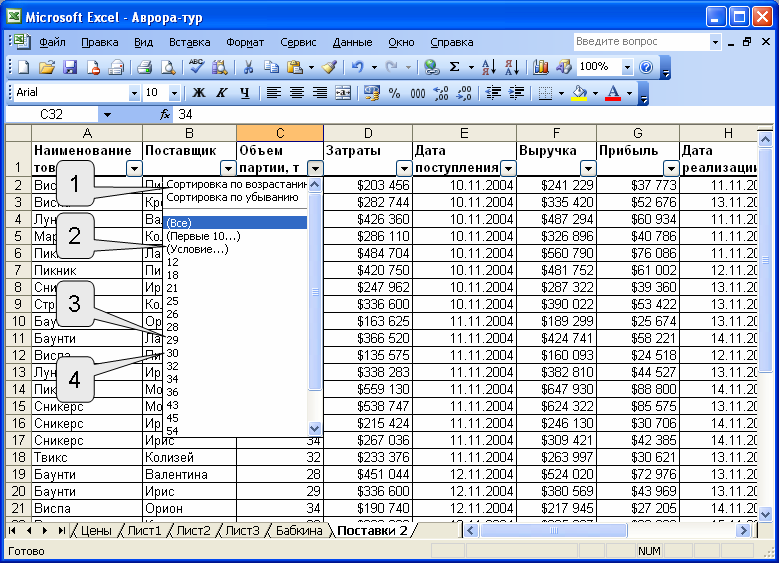Open the Правка menu
Screen dimensions: 779x563
(100, 42)
